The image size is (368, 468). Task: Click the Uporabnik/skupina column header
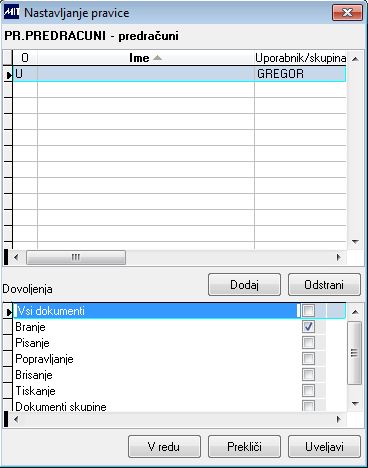(300, 58)
